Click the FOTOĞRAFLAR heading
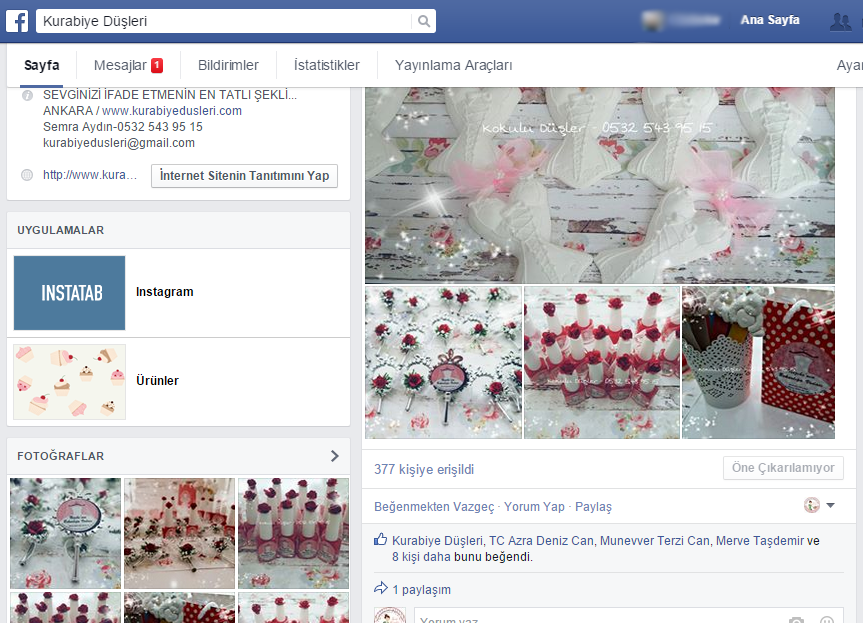 click(61, 456)
